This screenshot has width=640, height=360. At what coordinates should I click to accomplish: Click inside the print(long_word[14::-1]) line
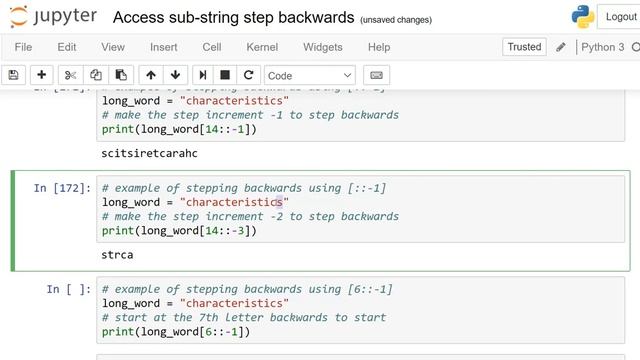179,129
